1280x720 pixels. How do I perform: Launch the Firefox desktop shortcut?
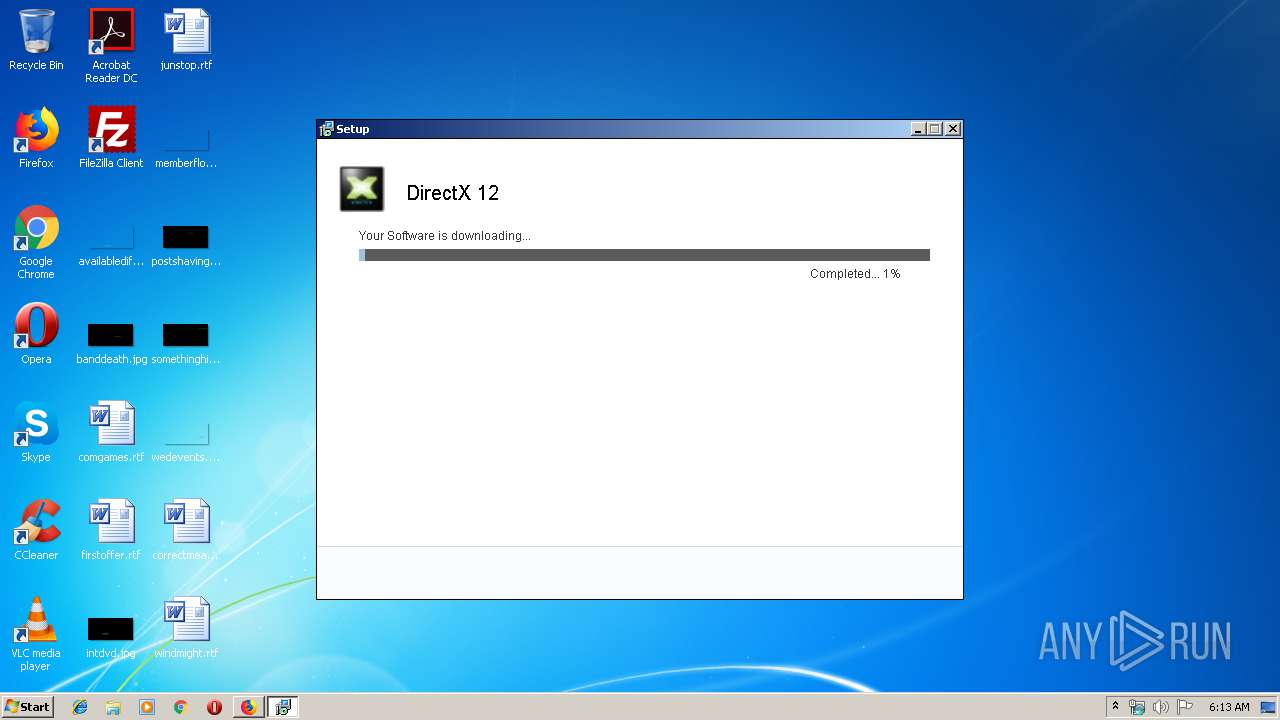36,138
